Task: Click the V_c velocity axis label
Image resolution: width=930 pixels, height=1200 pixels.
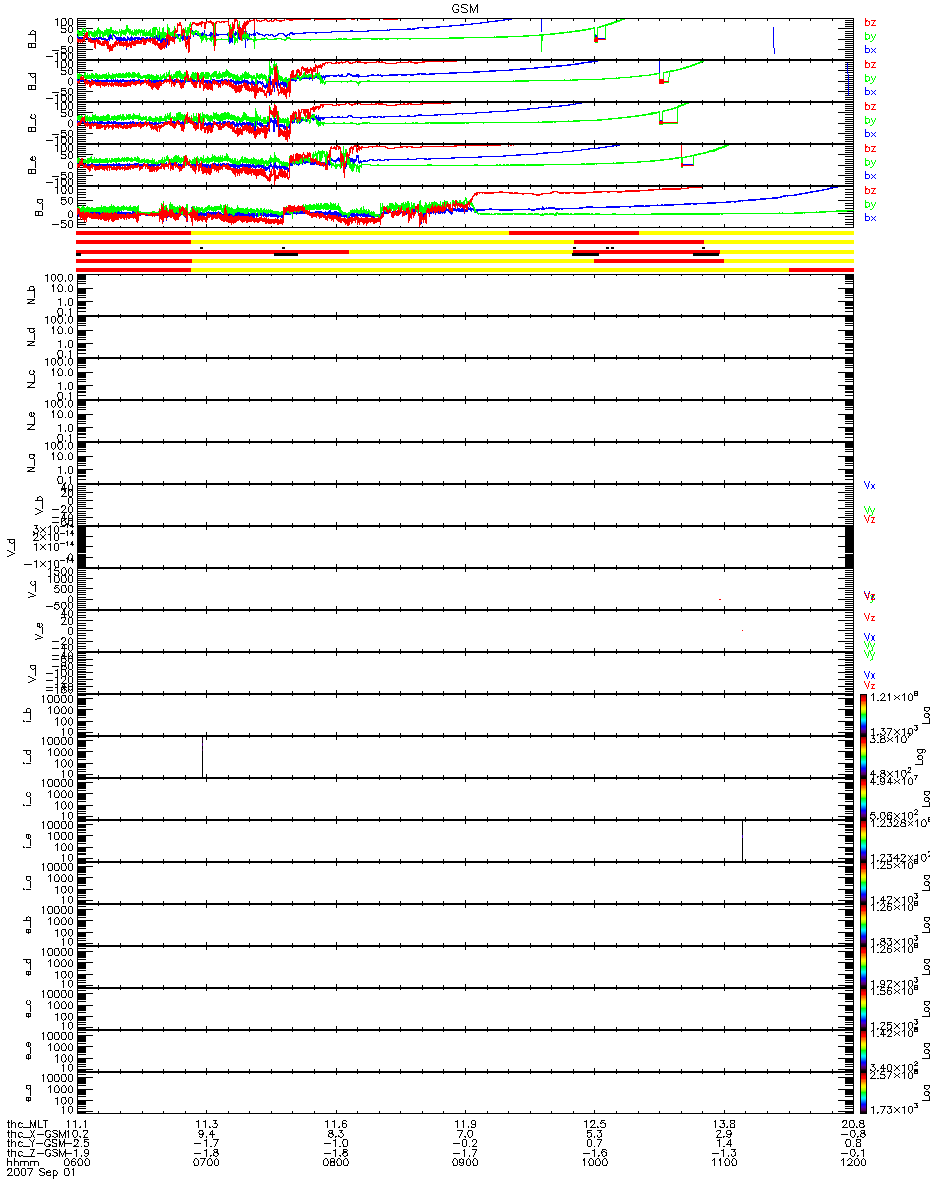Action: pyautogui.click(x=33, y=588)
